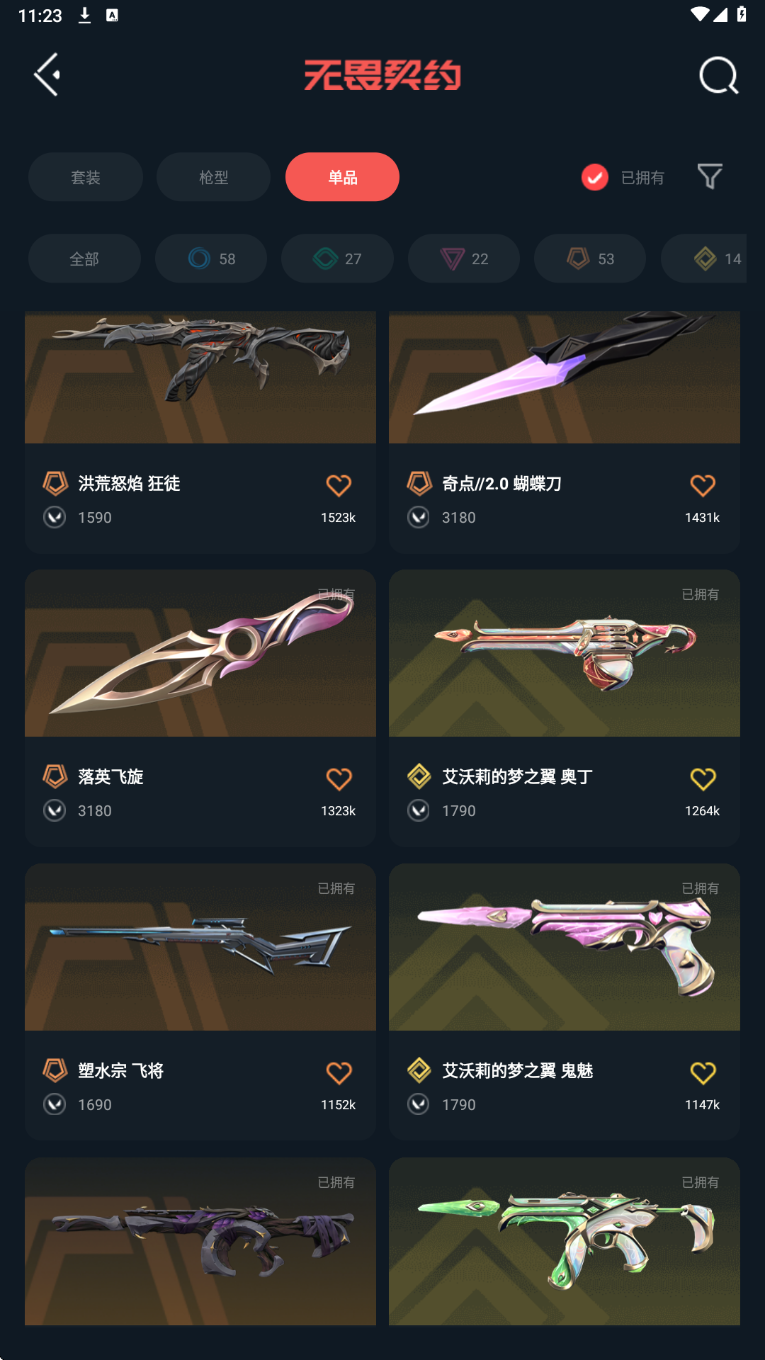Filter by blue circle tier 58

(x=211, y=259)
